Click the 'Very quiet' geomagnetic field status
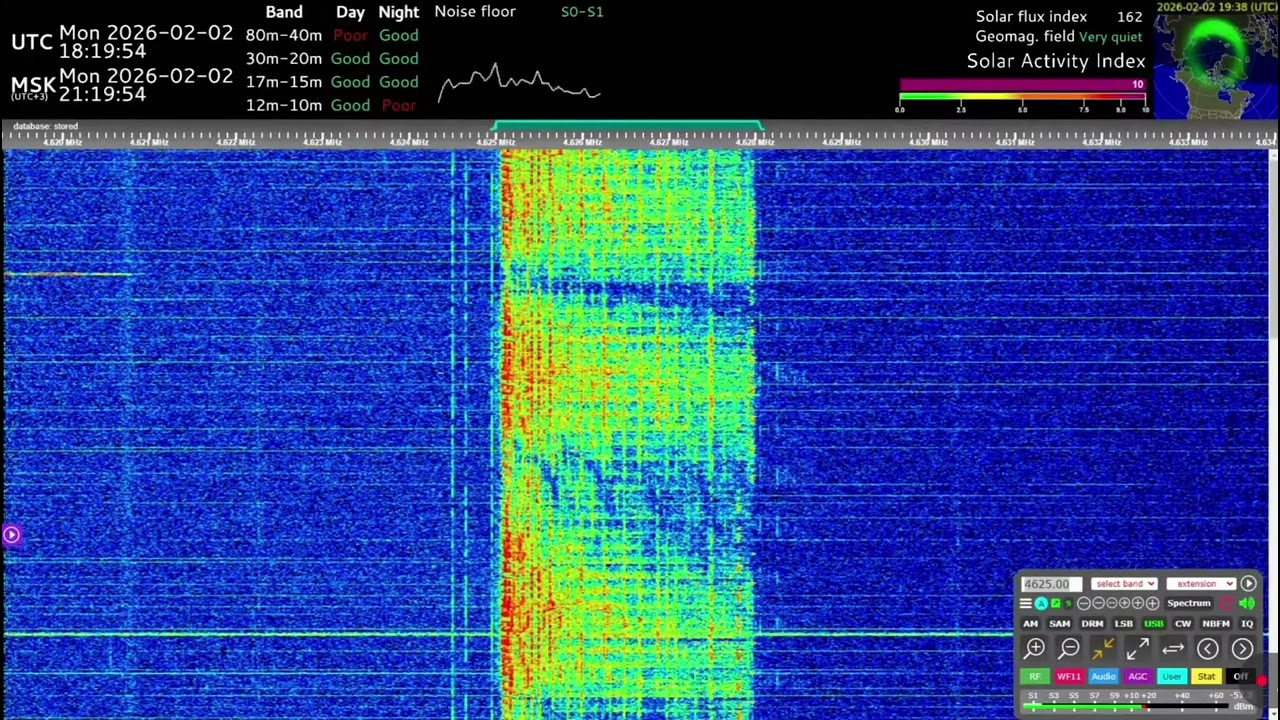The width and height of the screenshot is (1280, 720). 1110,37
